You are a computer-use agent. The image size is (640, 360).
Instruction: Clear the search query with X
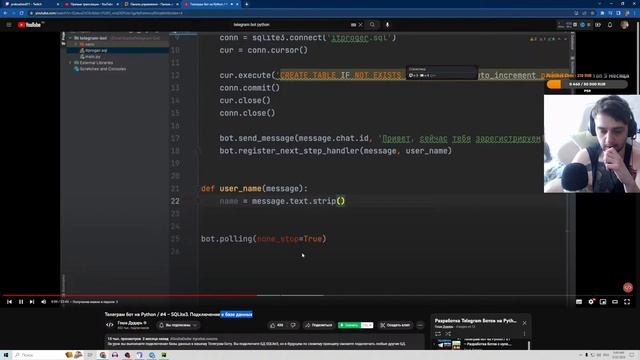point(360,24)
